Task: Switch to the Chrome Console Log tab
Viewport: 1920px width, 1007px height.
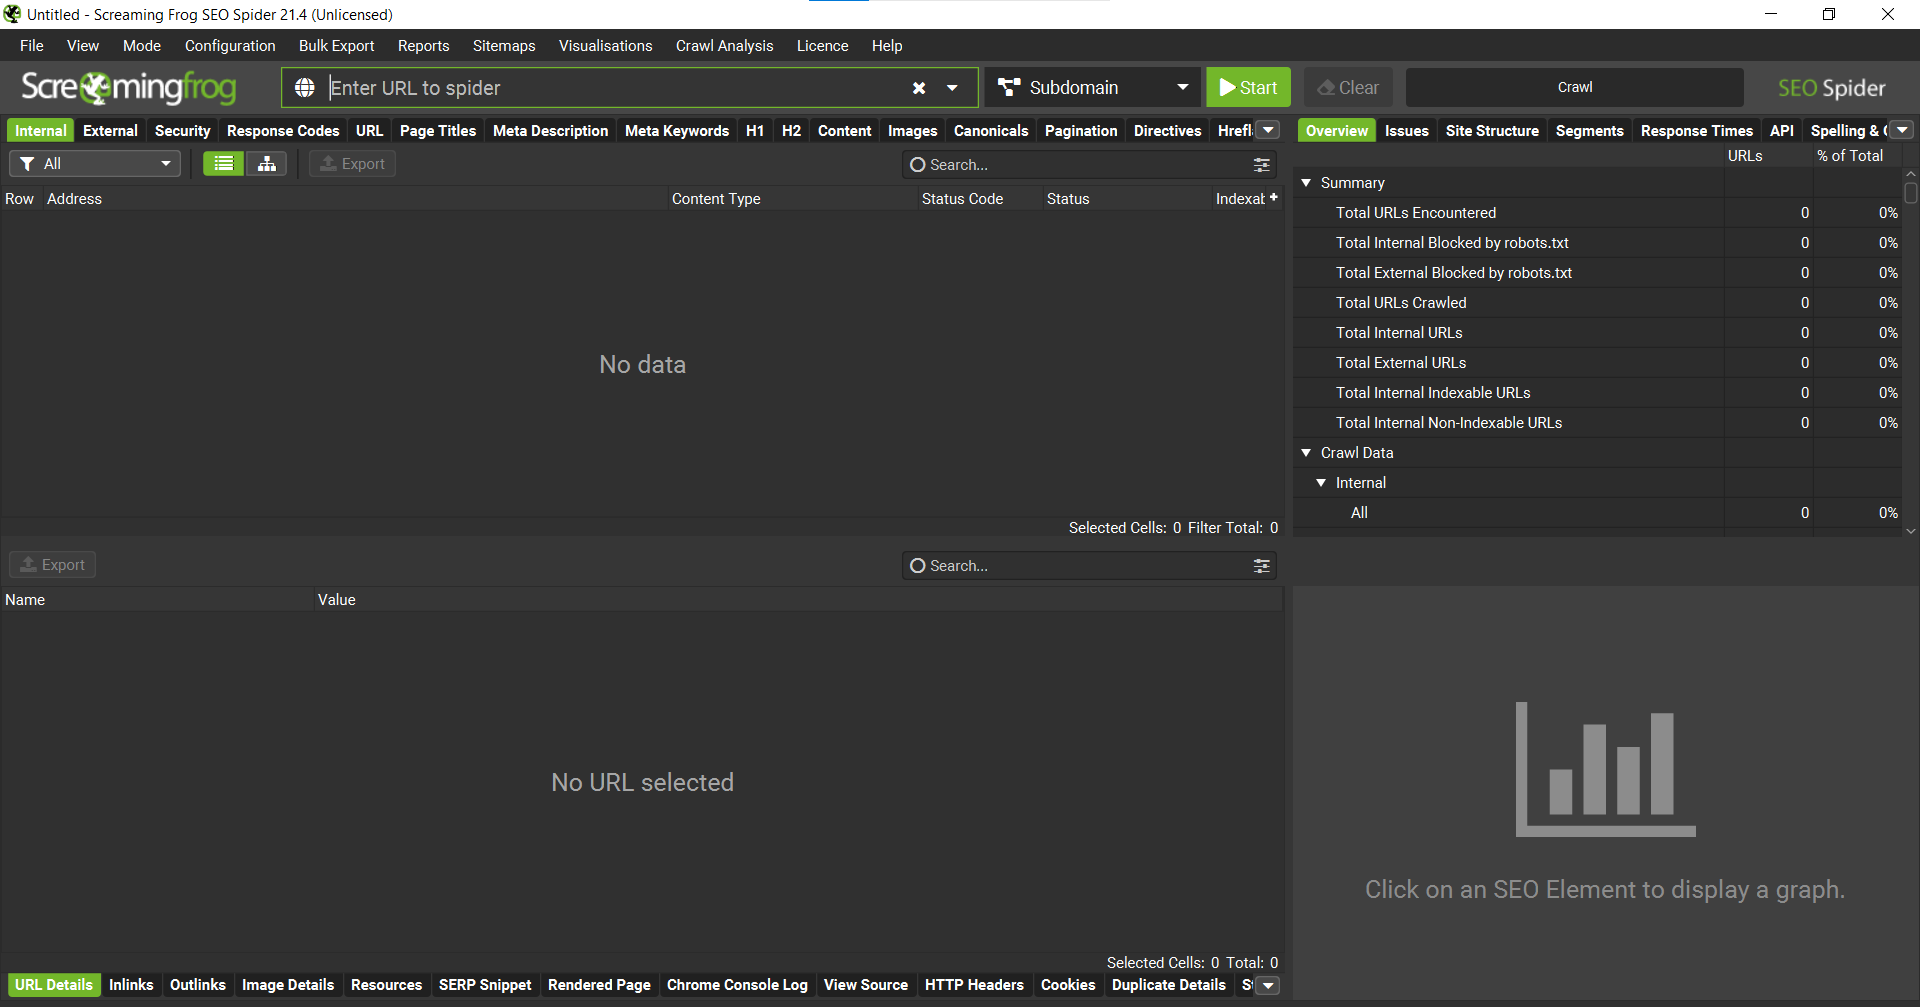Action: click(x=737, y=985)
